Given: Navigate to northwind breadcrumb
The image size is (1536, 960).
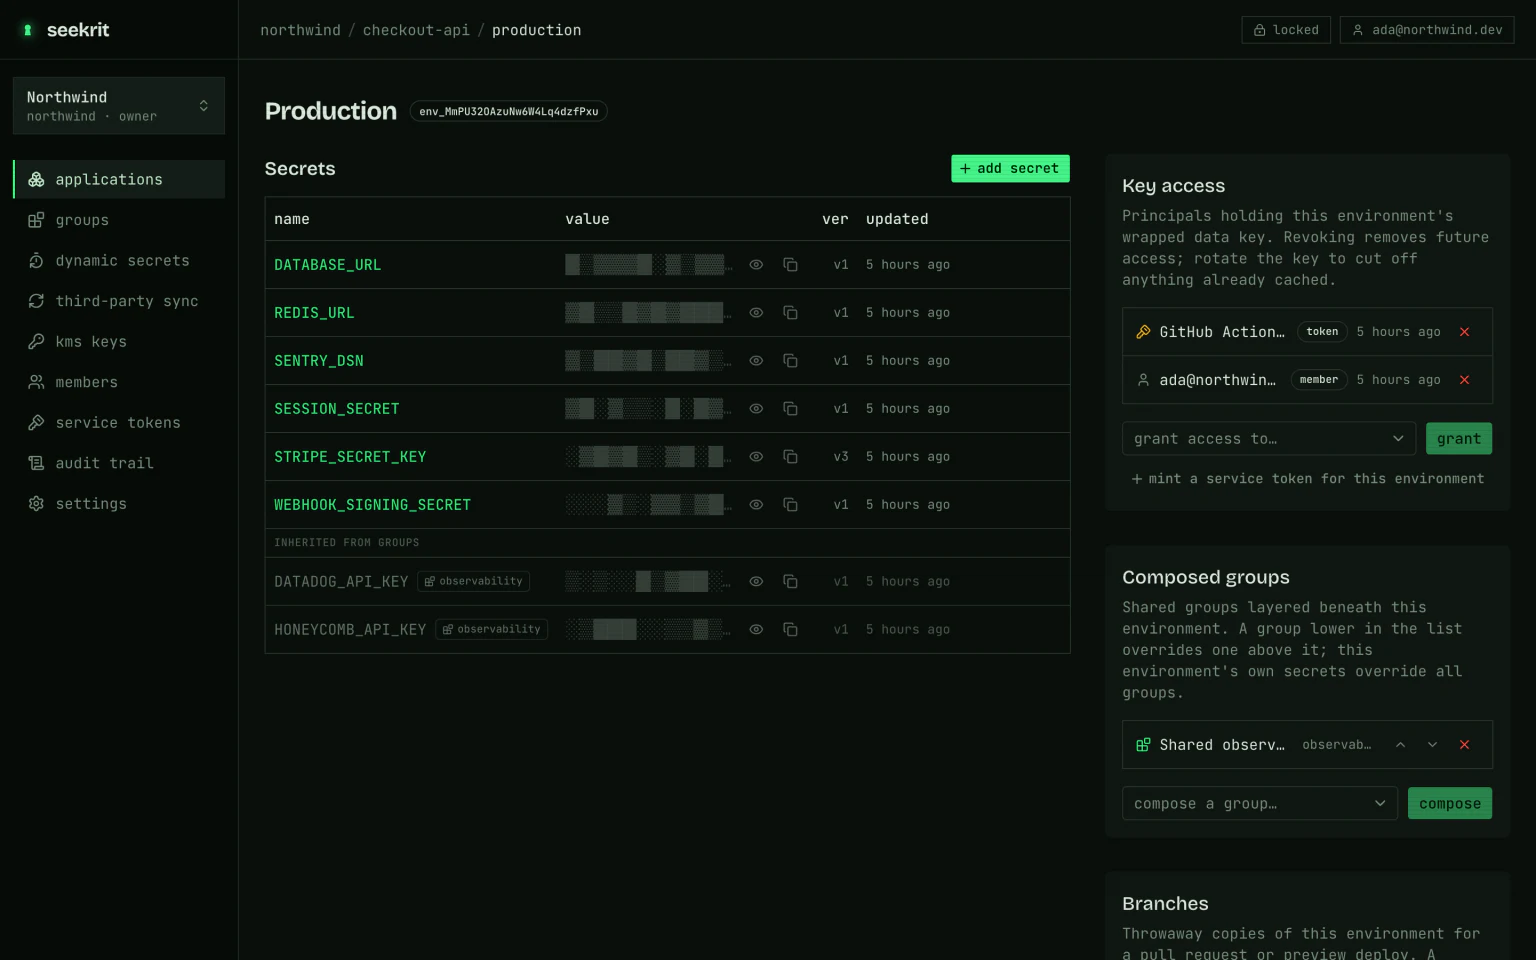Looking at the screenshot, I should 300,30.
